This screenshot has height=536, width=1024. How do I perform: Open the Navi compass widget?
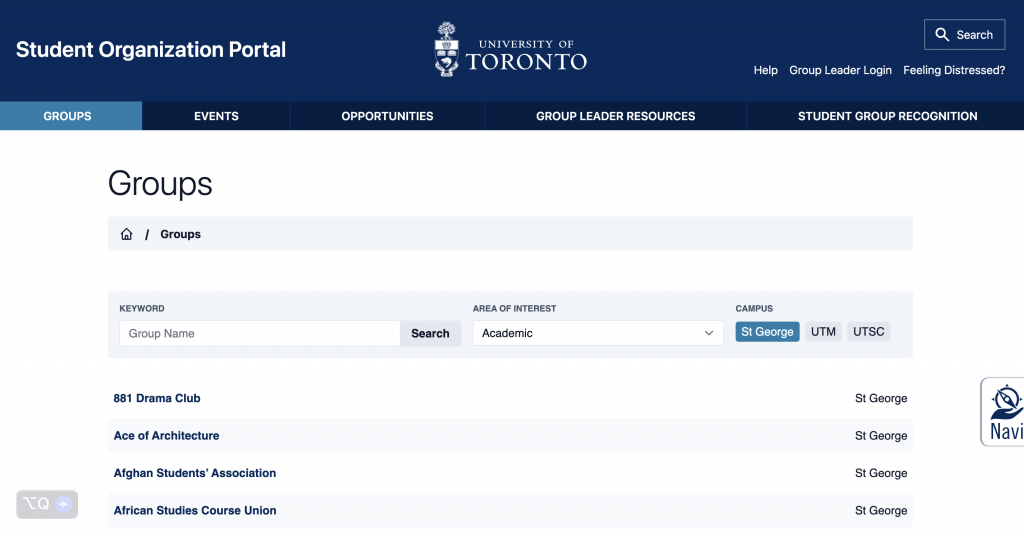click(1004, 410)
